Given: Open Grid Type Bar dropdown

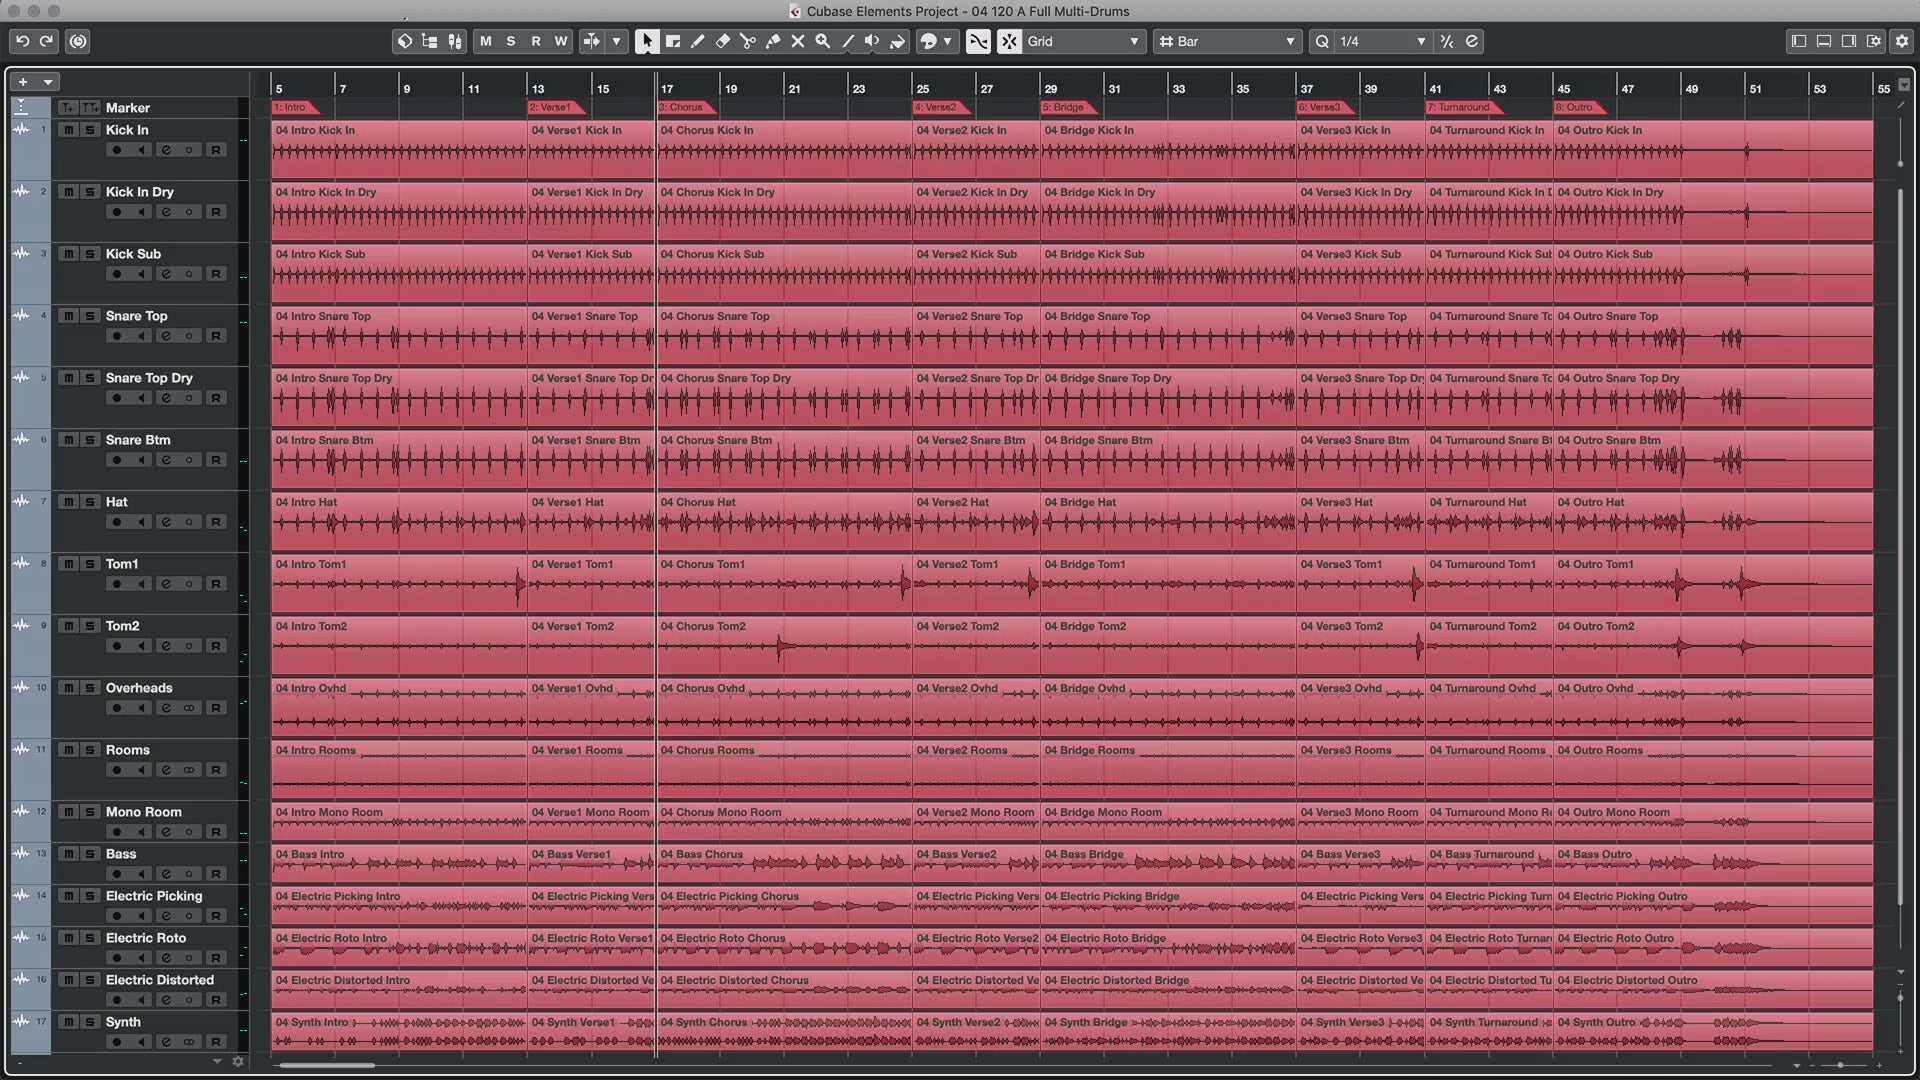Looking at the screenshot, I should (1227, 41).
